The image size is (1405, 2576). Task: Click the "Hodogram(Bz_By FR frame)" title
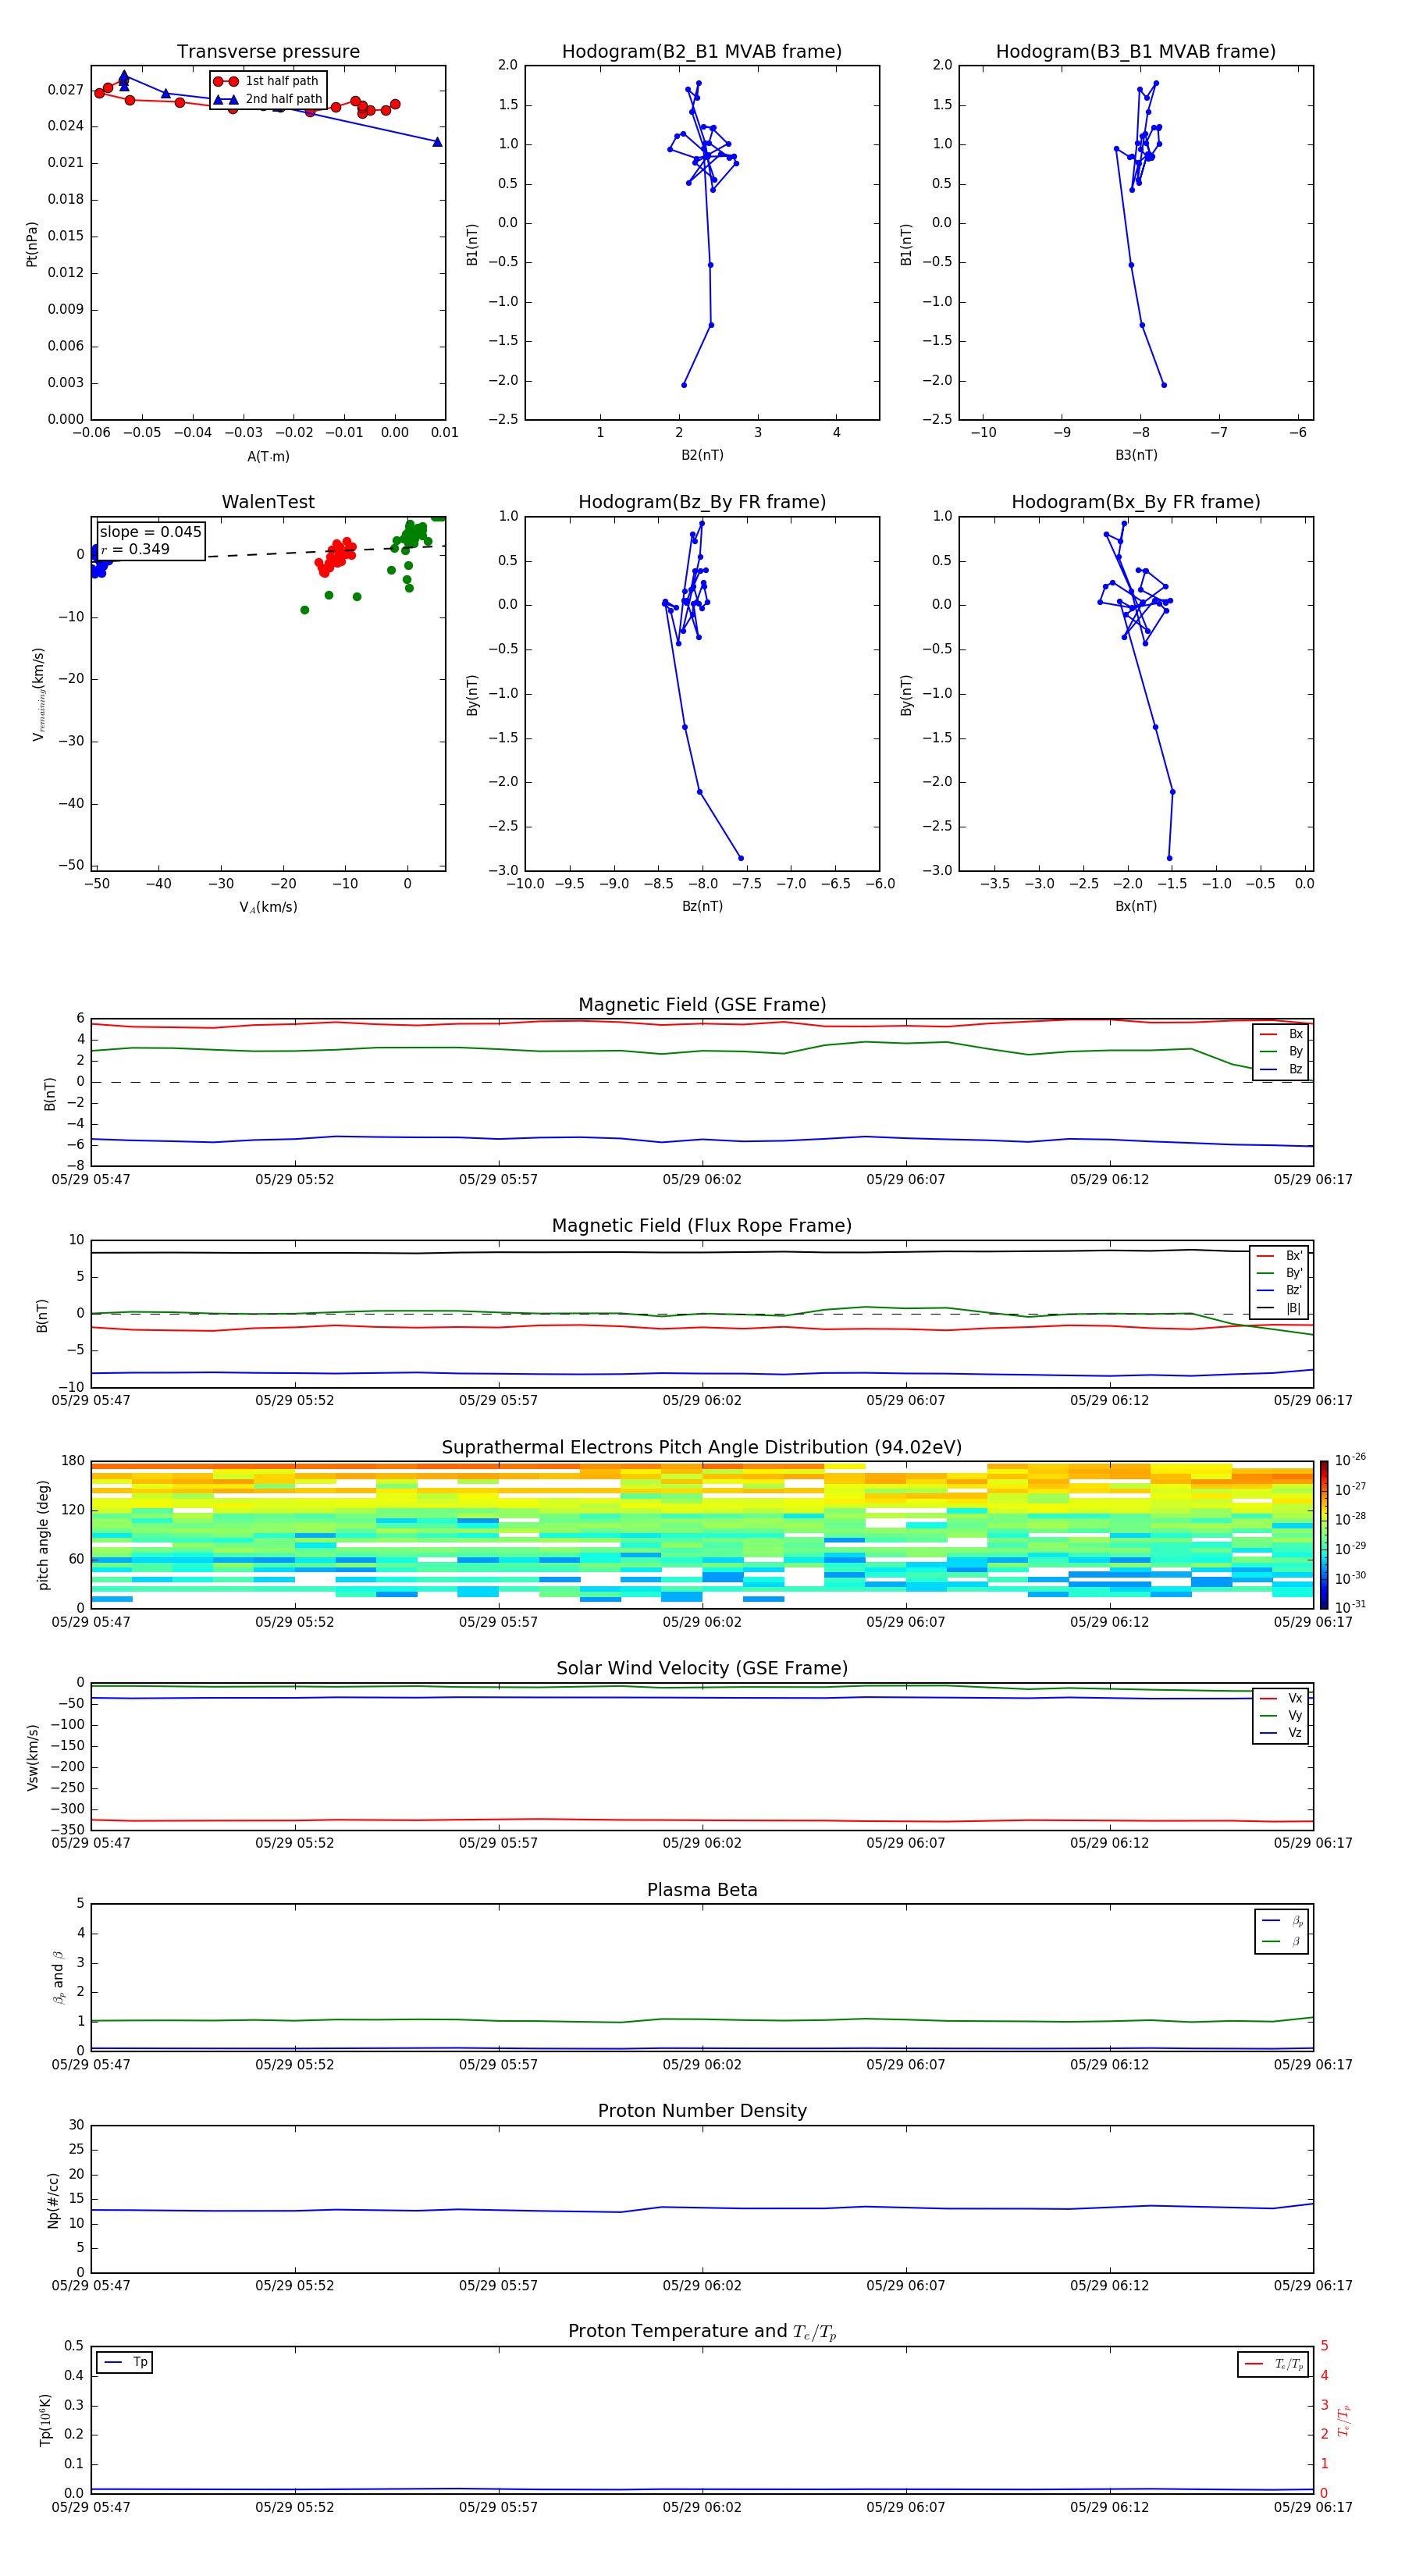[702, 502]
